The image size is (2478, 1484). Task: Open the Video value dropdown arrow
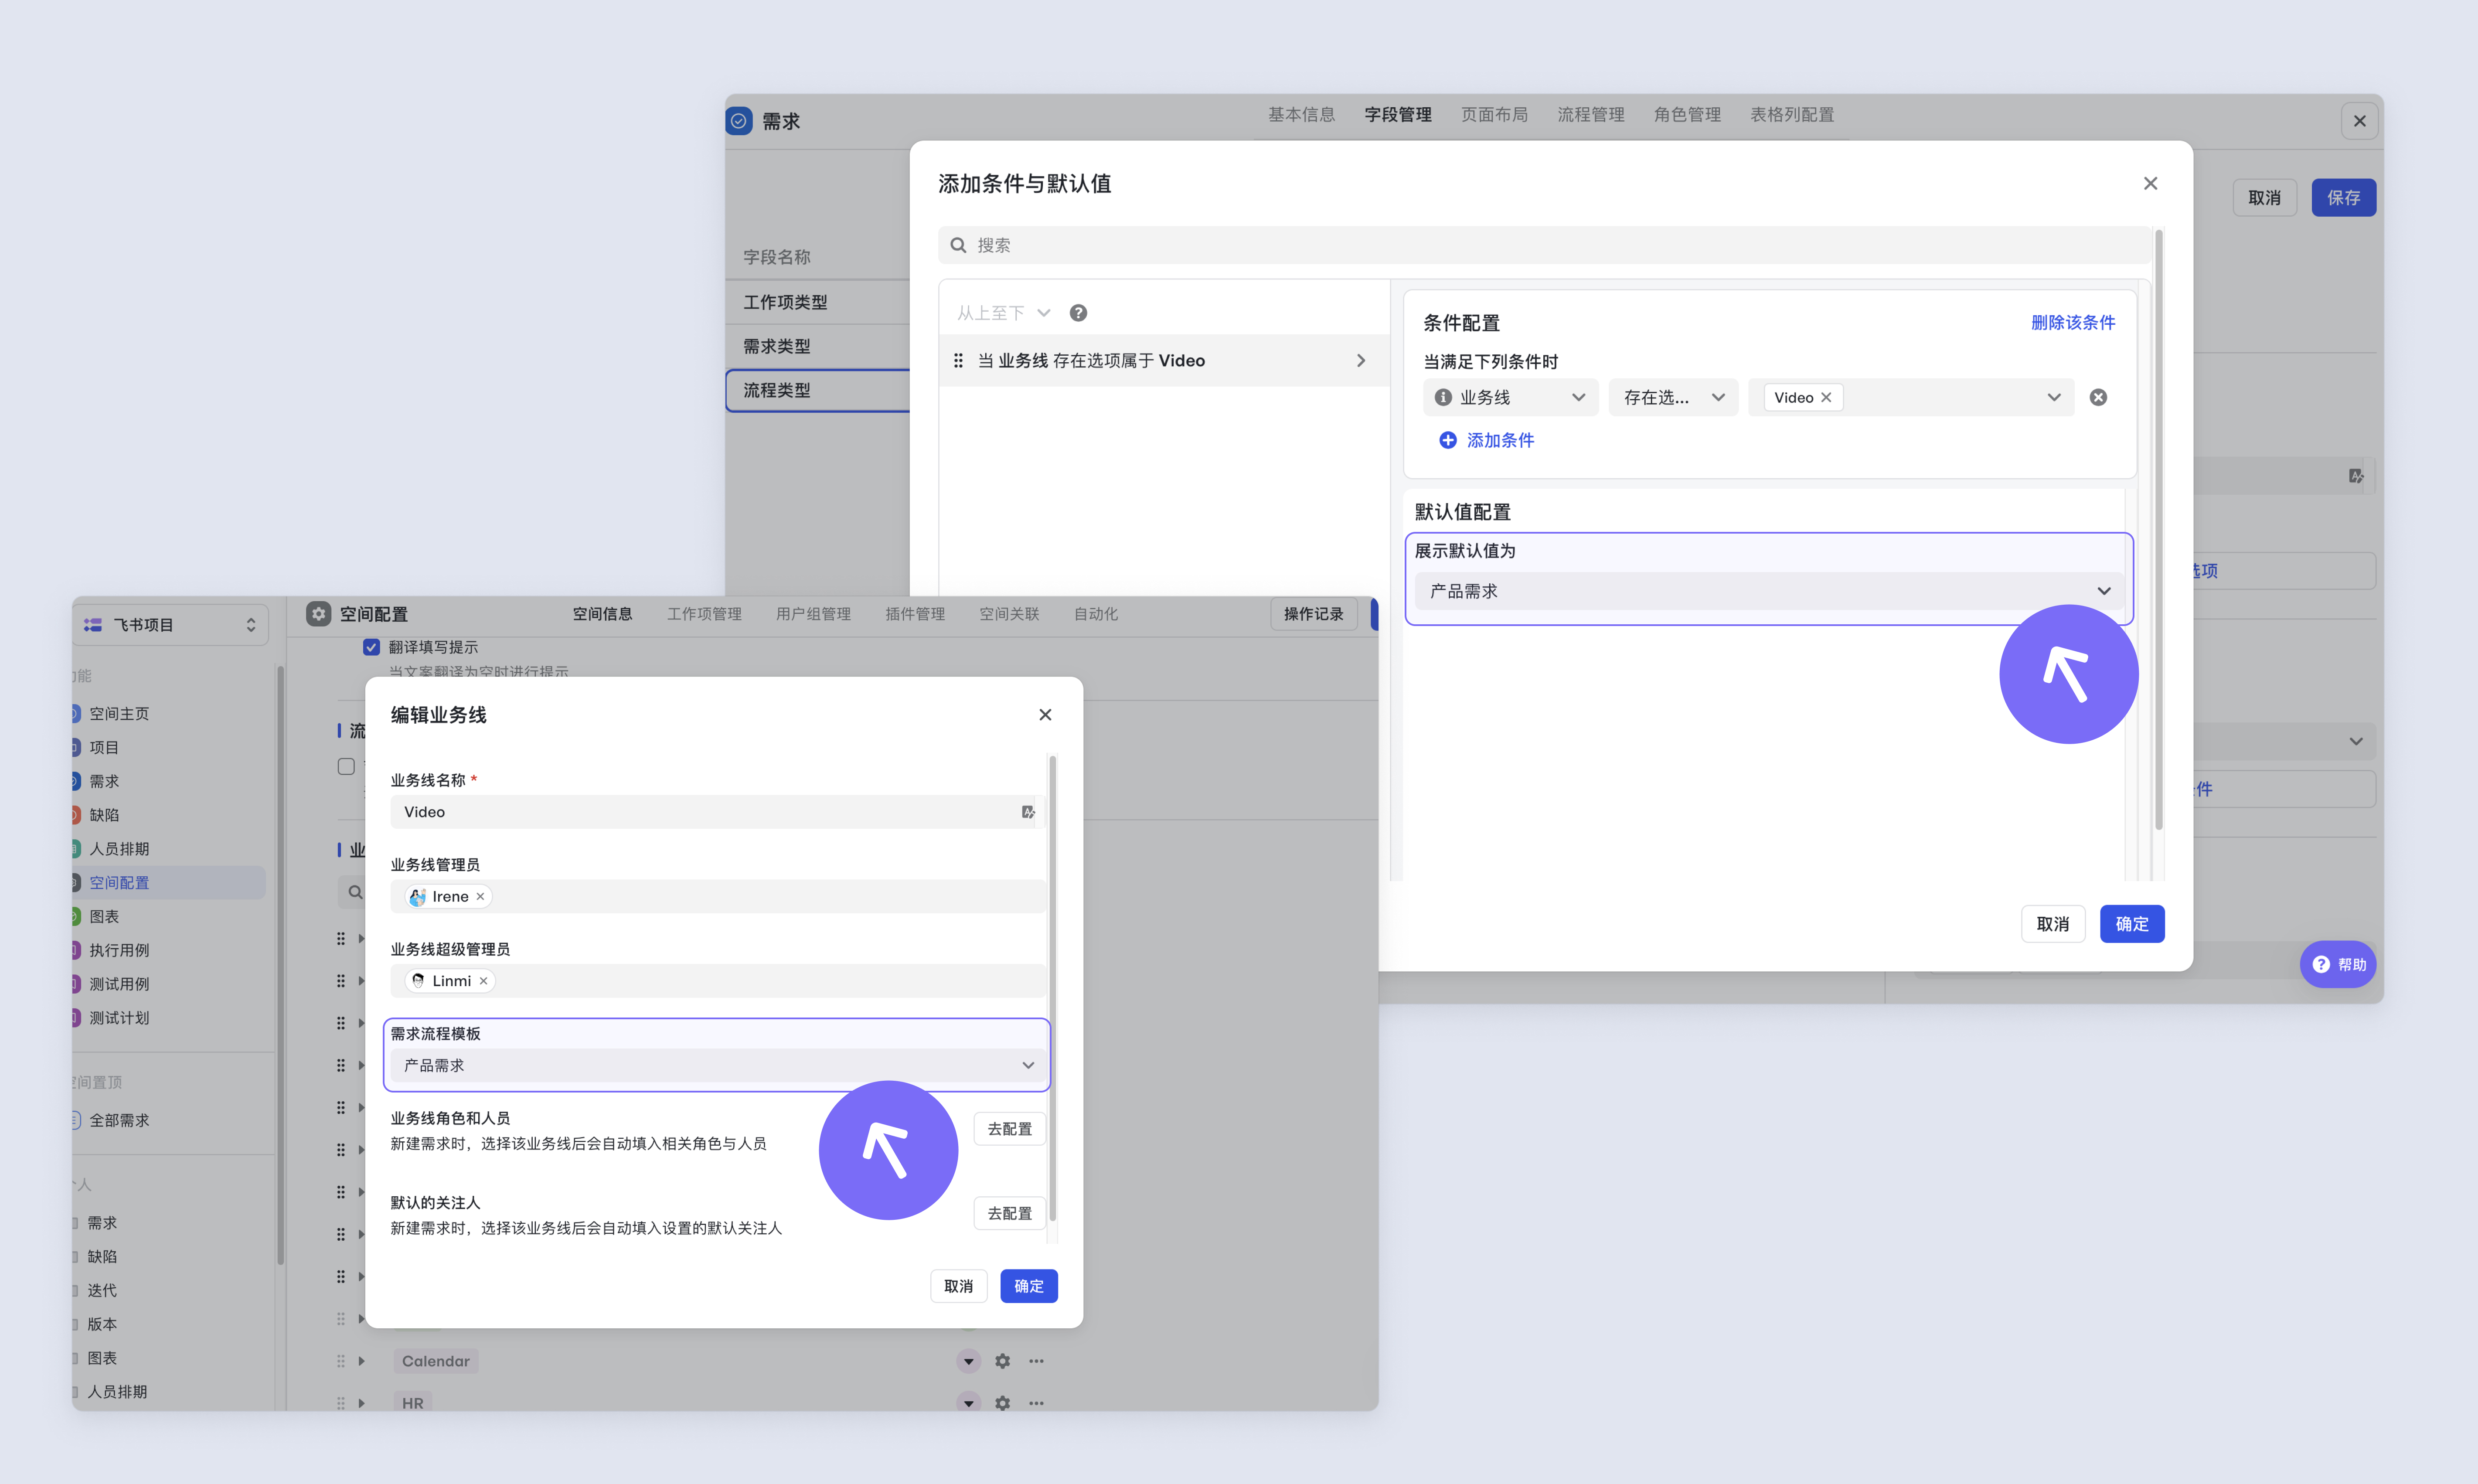click(x=2054, y=397)
